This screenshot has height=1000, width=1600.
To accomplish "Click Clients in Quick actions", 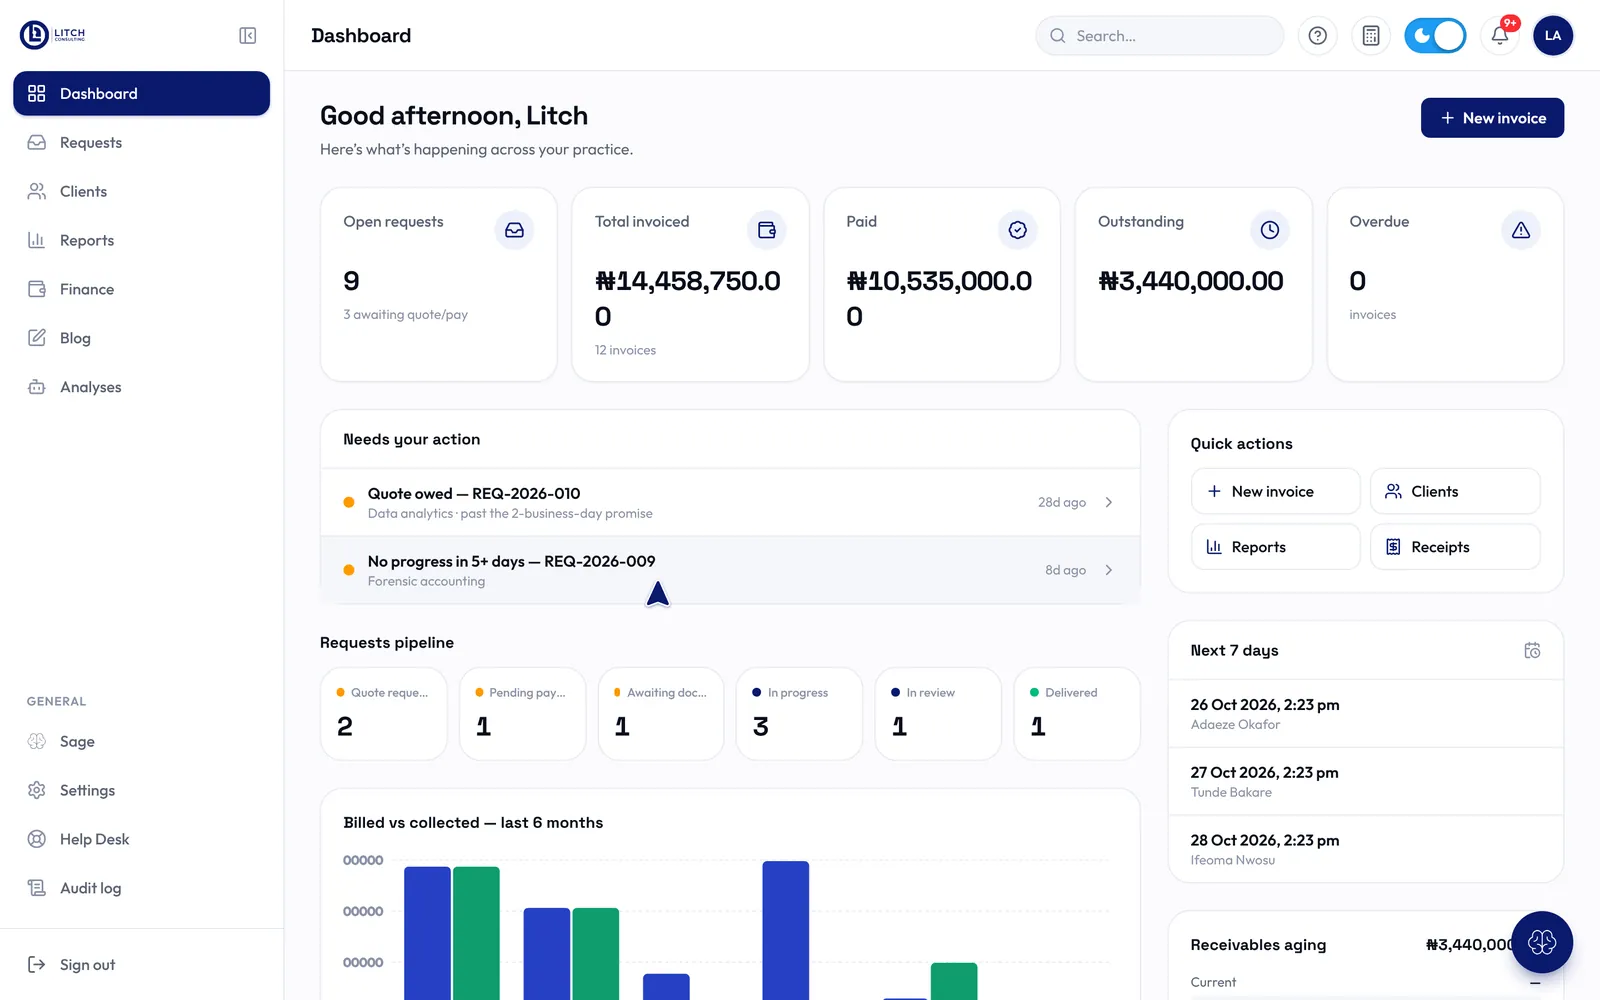I will pos(1455,491).
